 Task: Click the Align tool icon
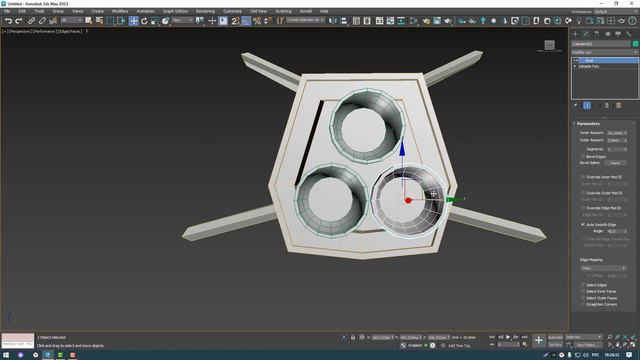tap(344, 21)
